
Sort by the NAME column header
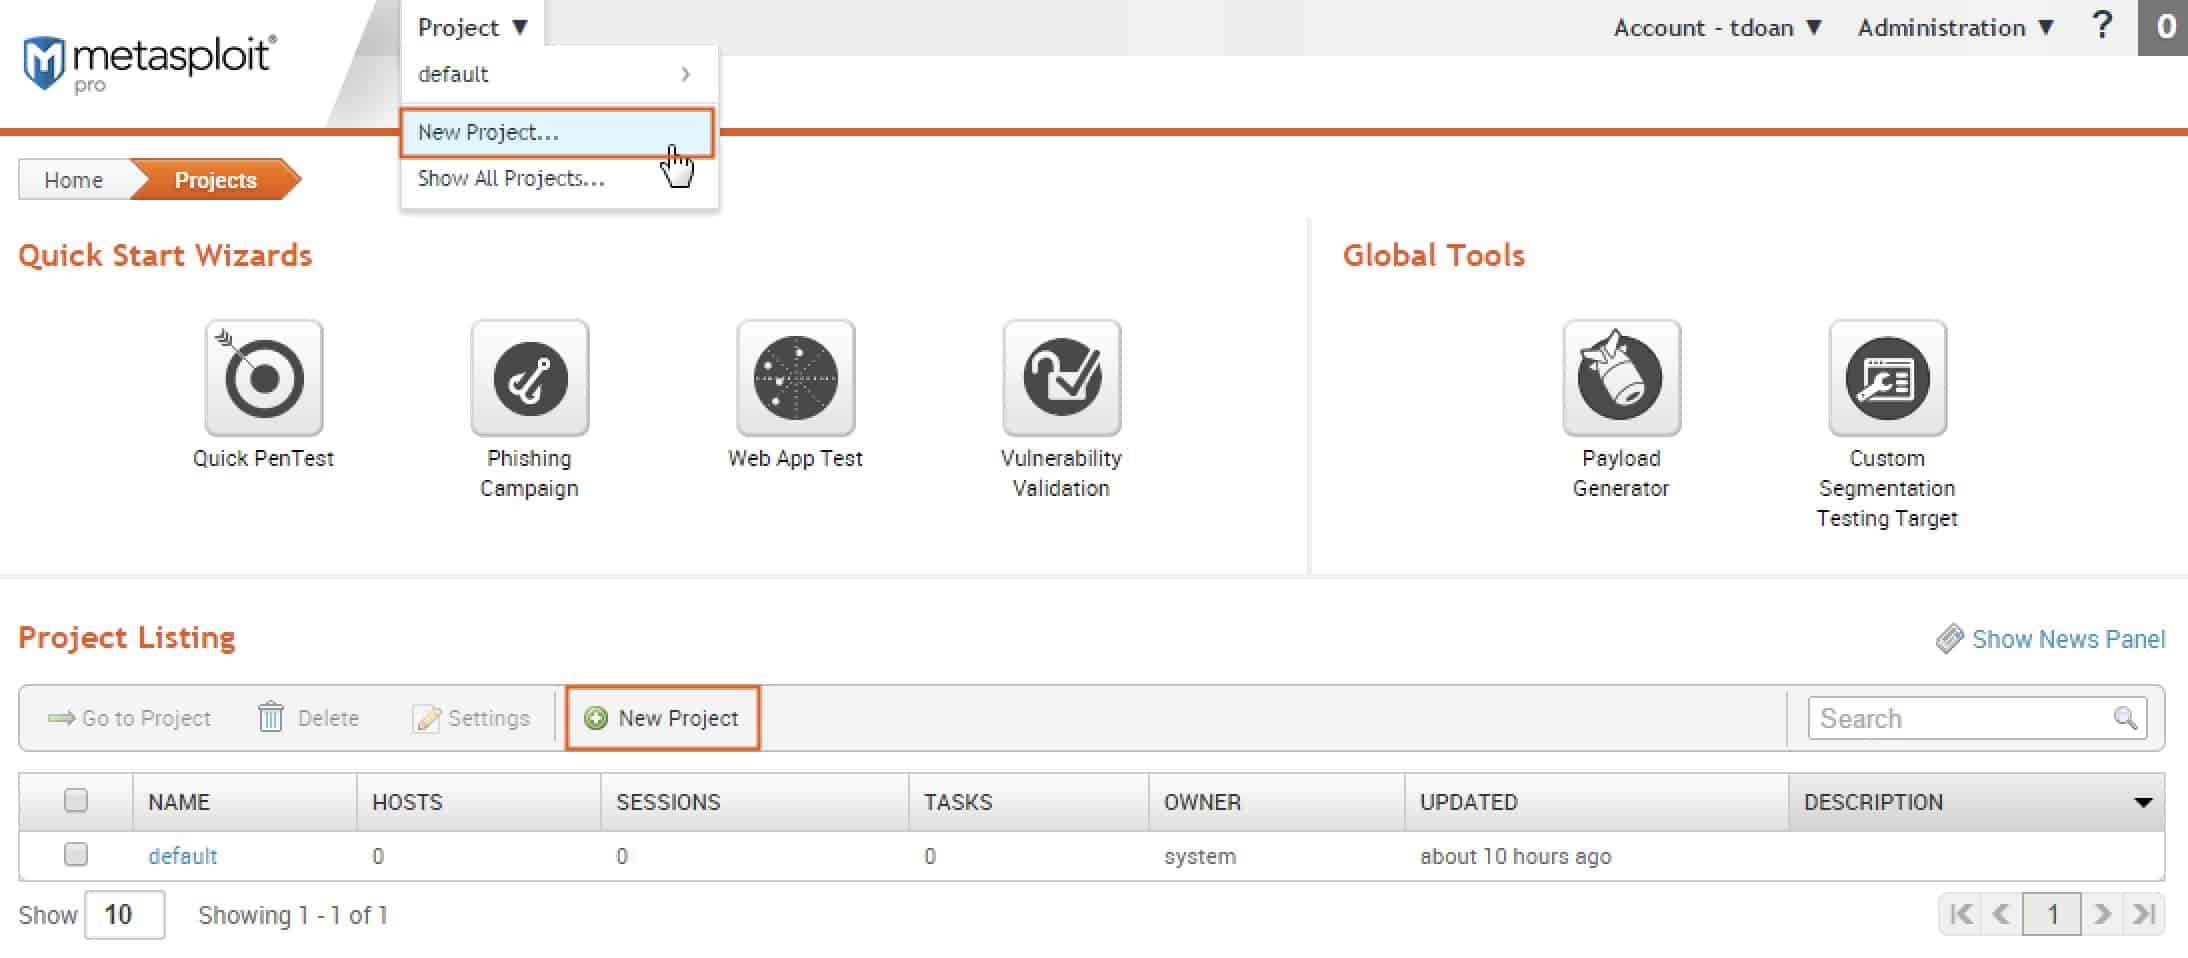coord(245,802)
